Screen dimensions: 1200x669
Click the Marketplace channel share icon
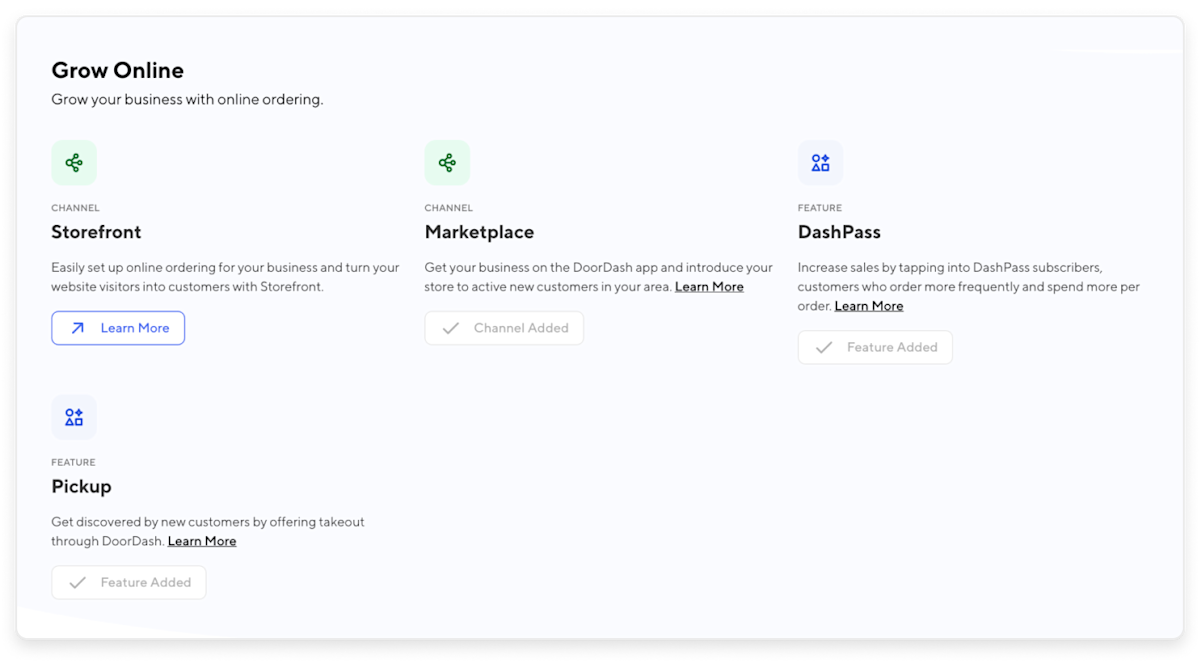click(447, 162)
